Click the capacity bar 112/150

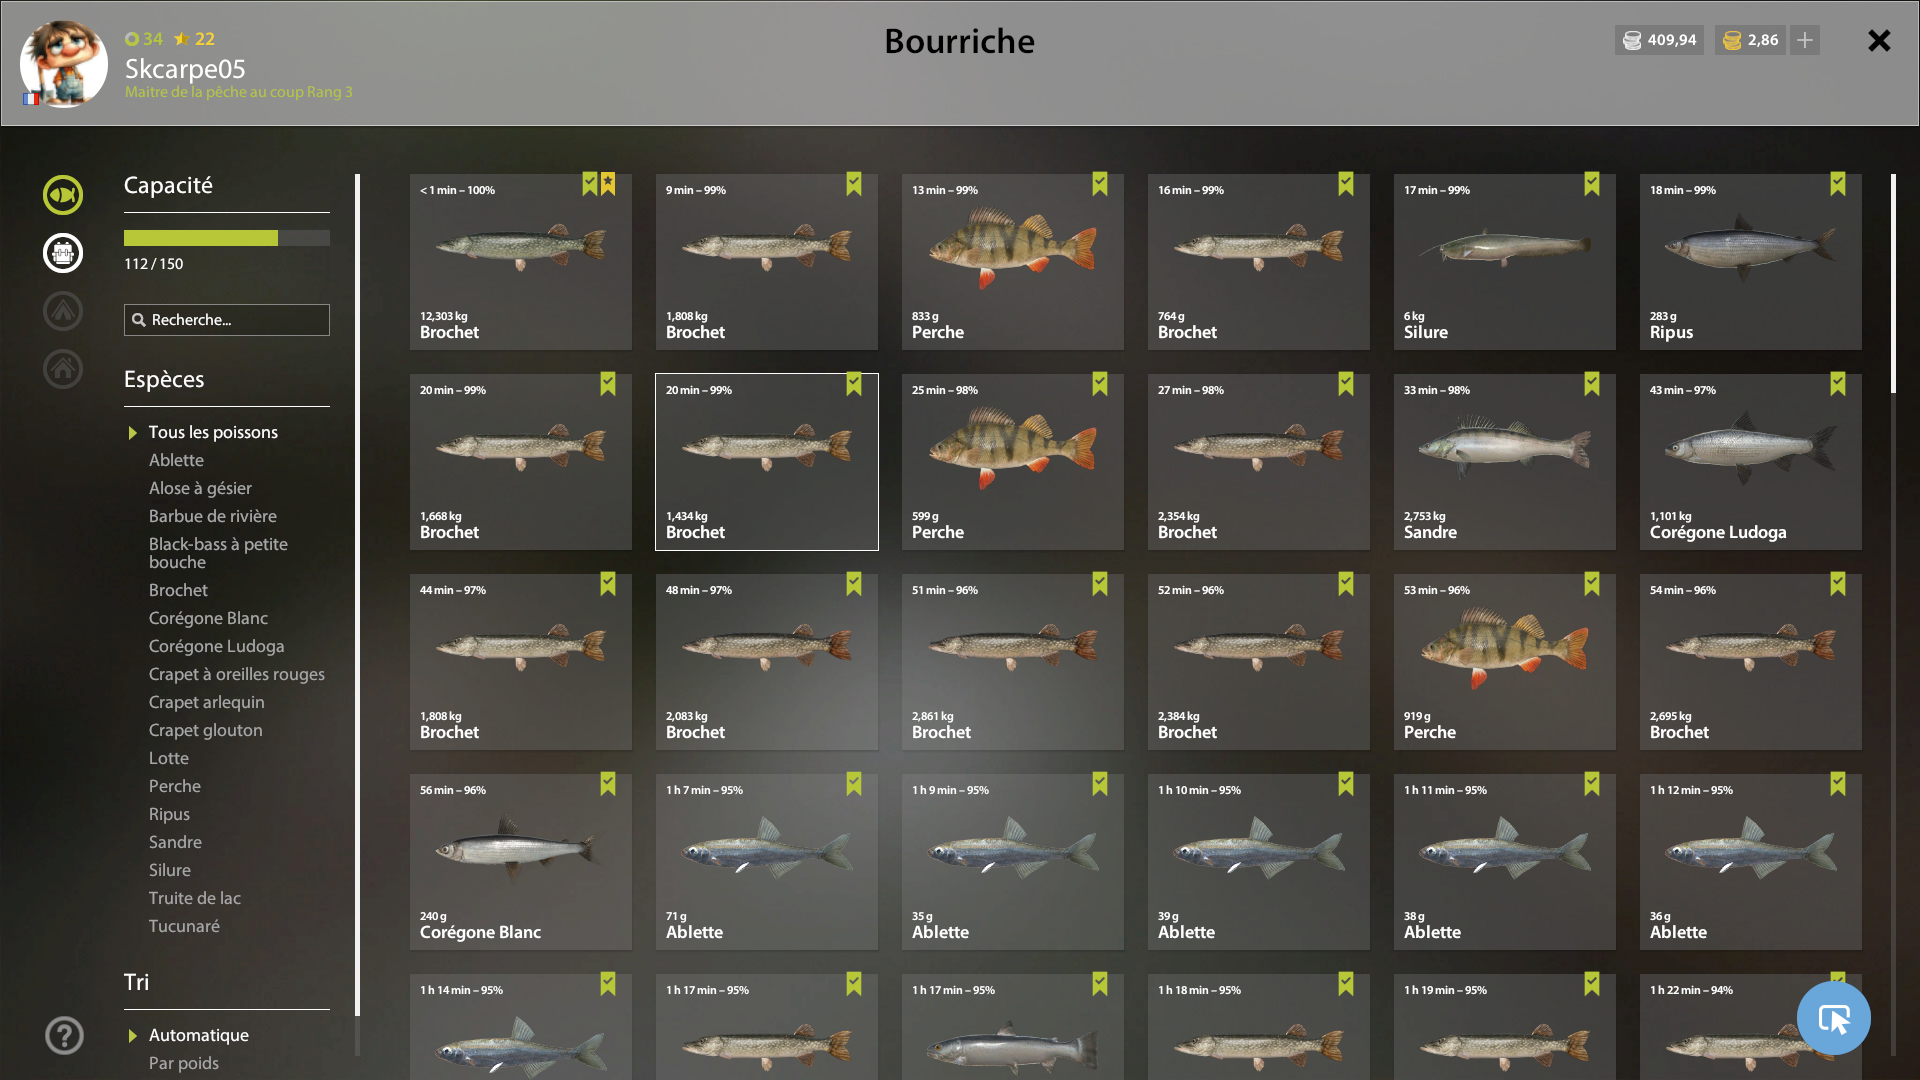[227, 238]
